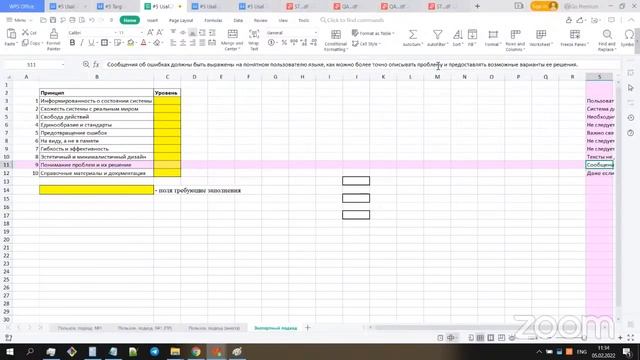Click the clear formatting eraser icon
Viewport: 640px width, 360px height.
pos(157,42)
